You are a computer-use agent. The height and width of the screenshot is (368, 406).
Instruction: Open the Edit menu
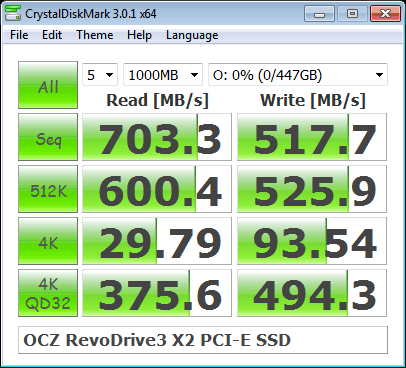(52, 35)
